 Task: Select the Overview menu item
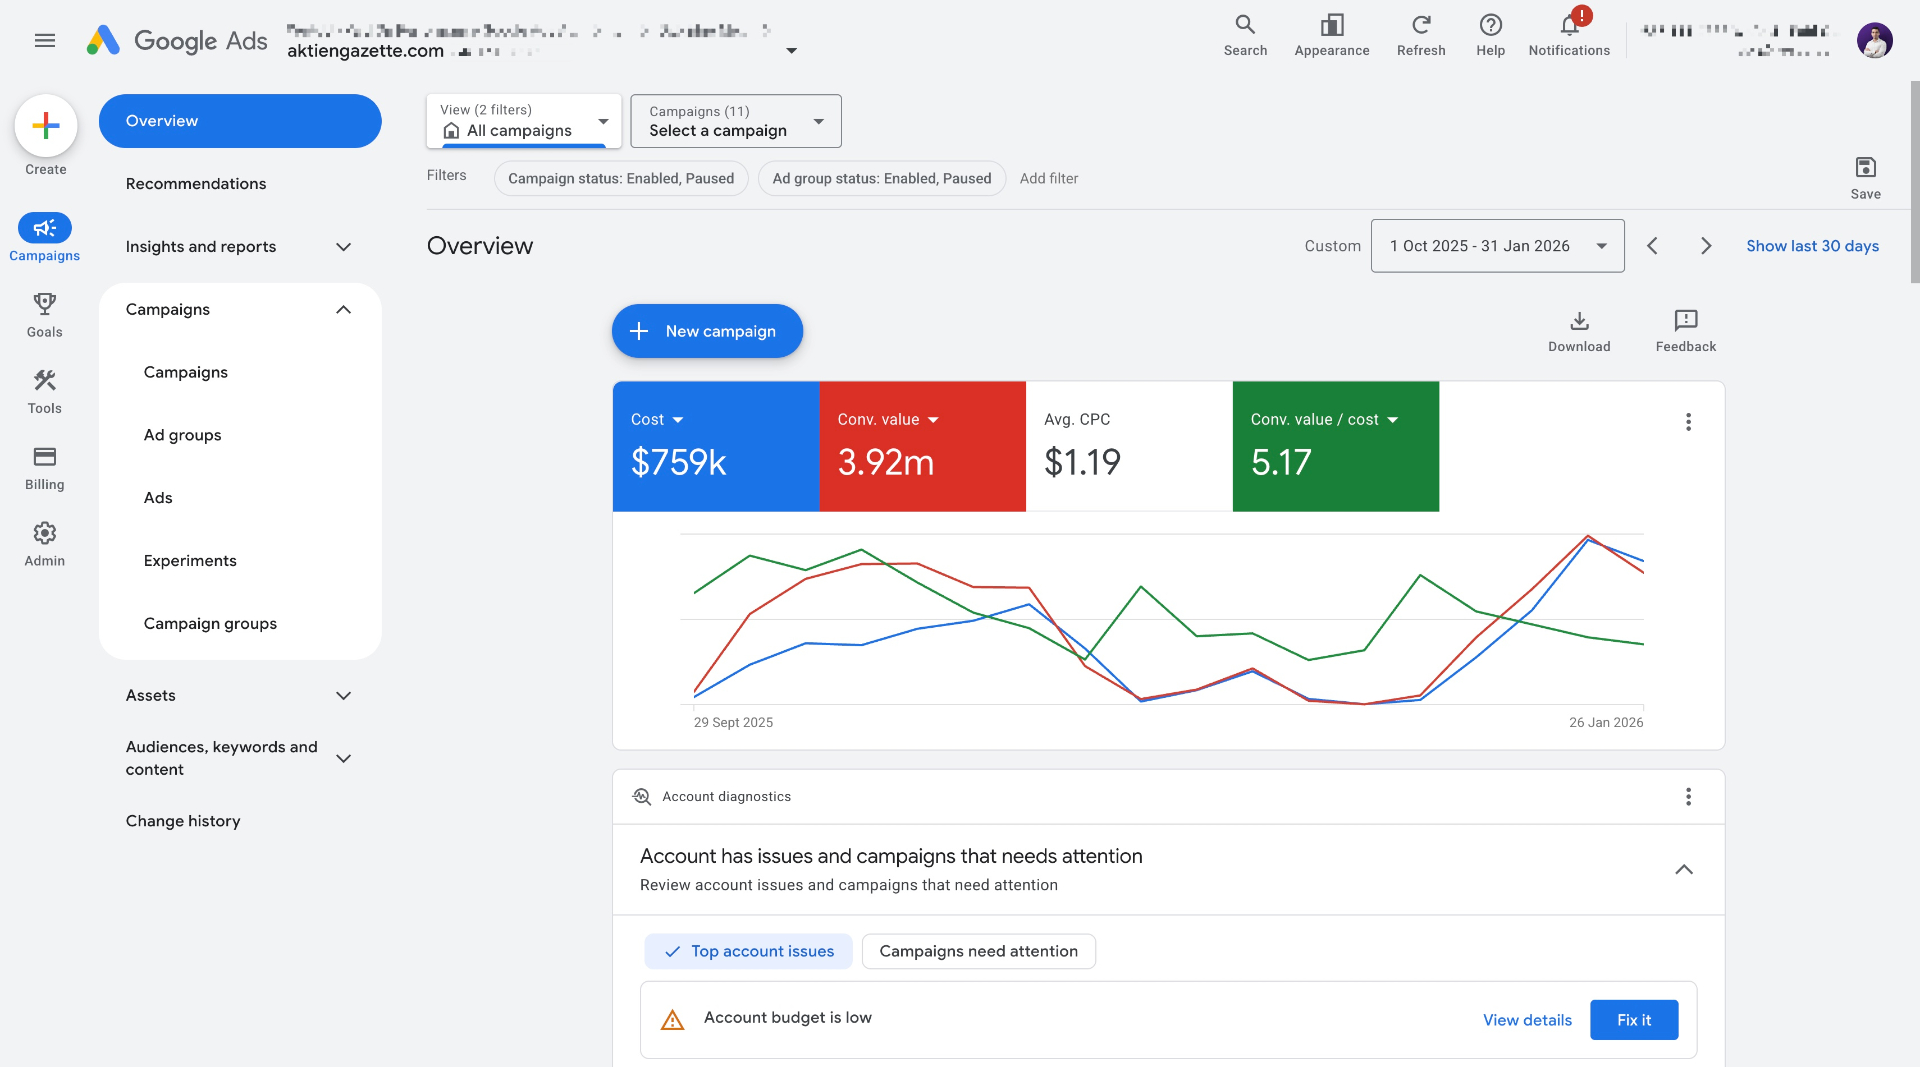click(240, 121)
